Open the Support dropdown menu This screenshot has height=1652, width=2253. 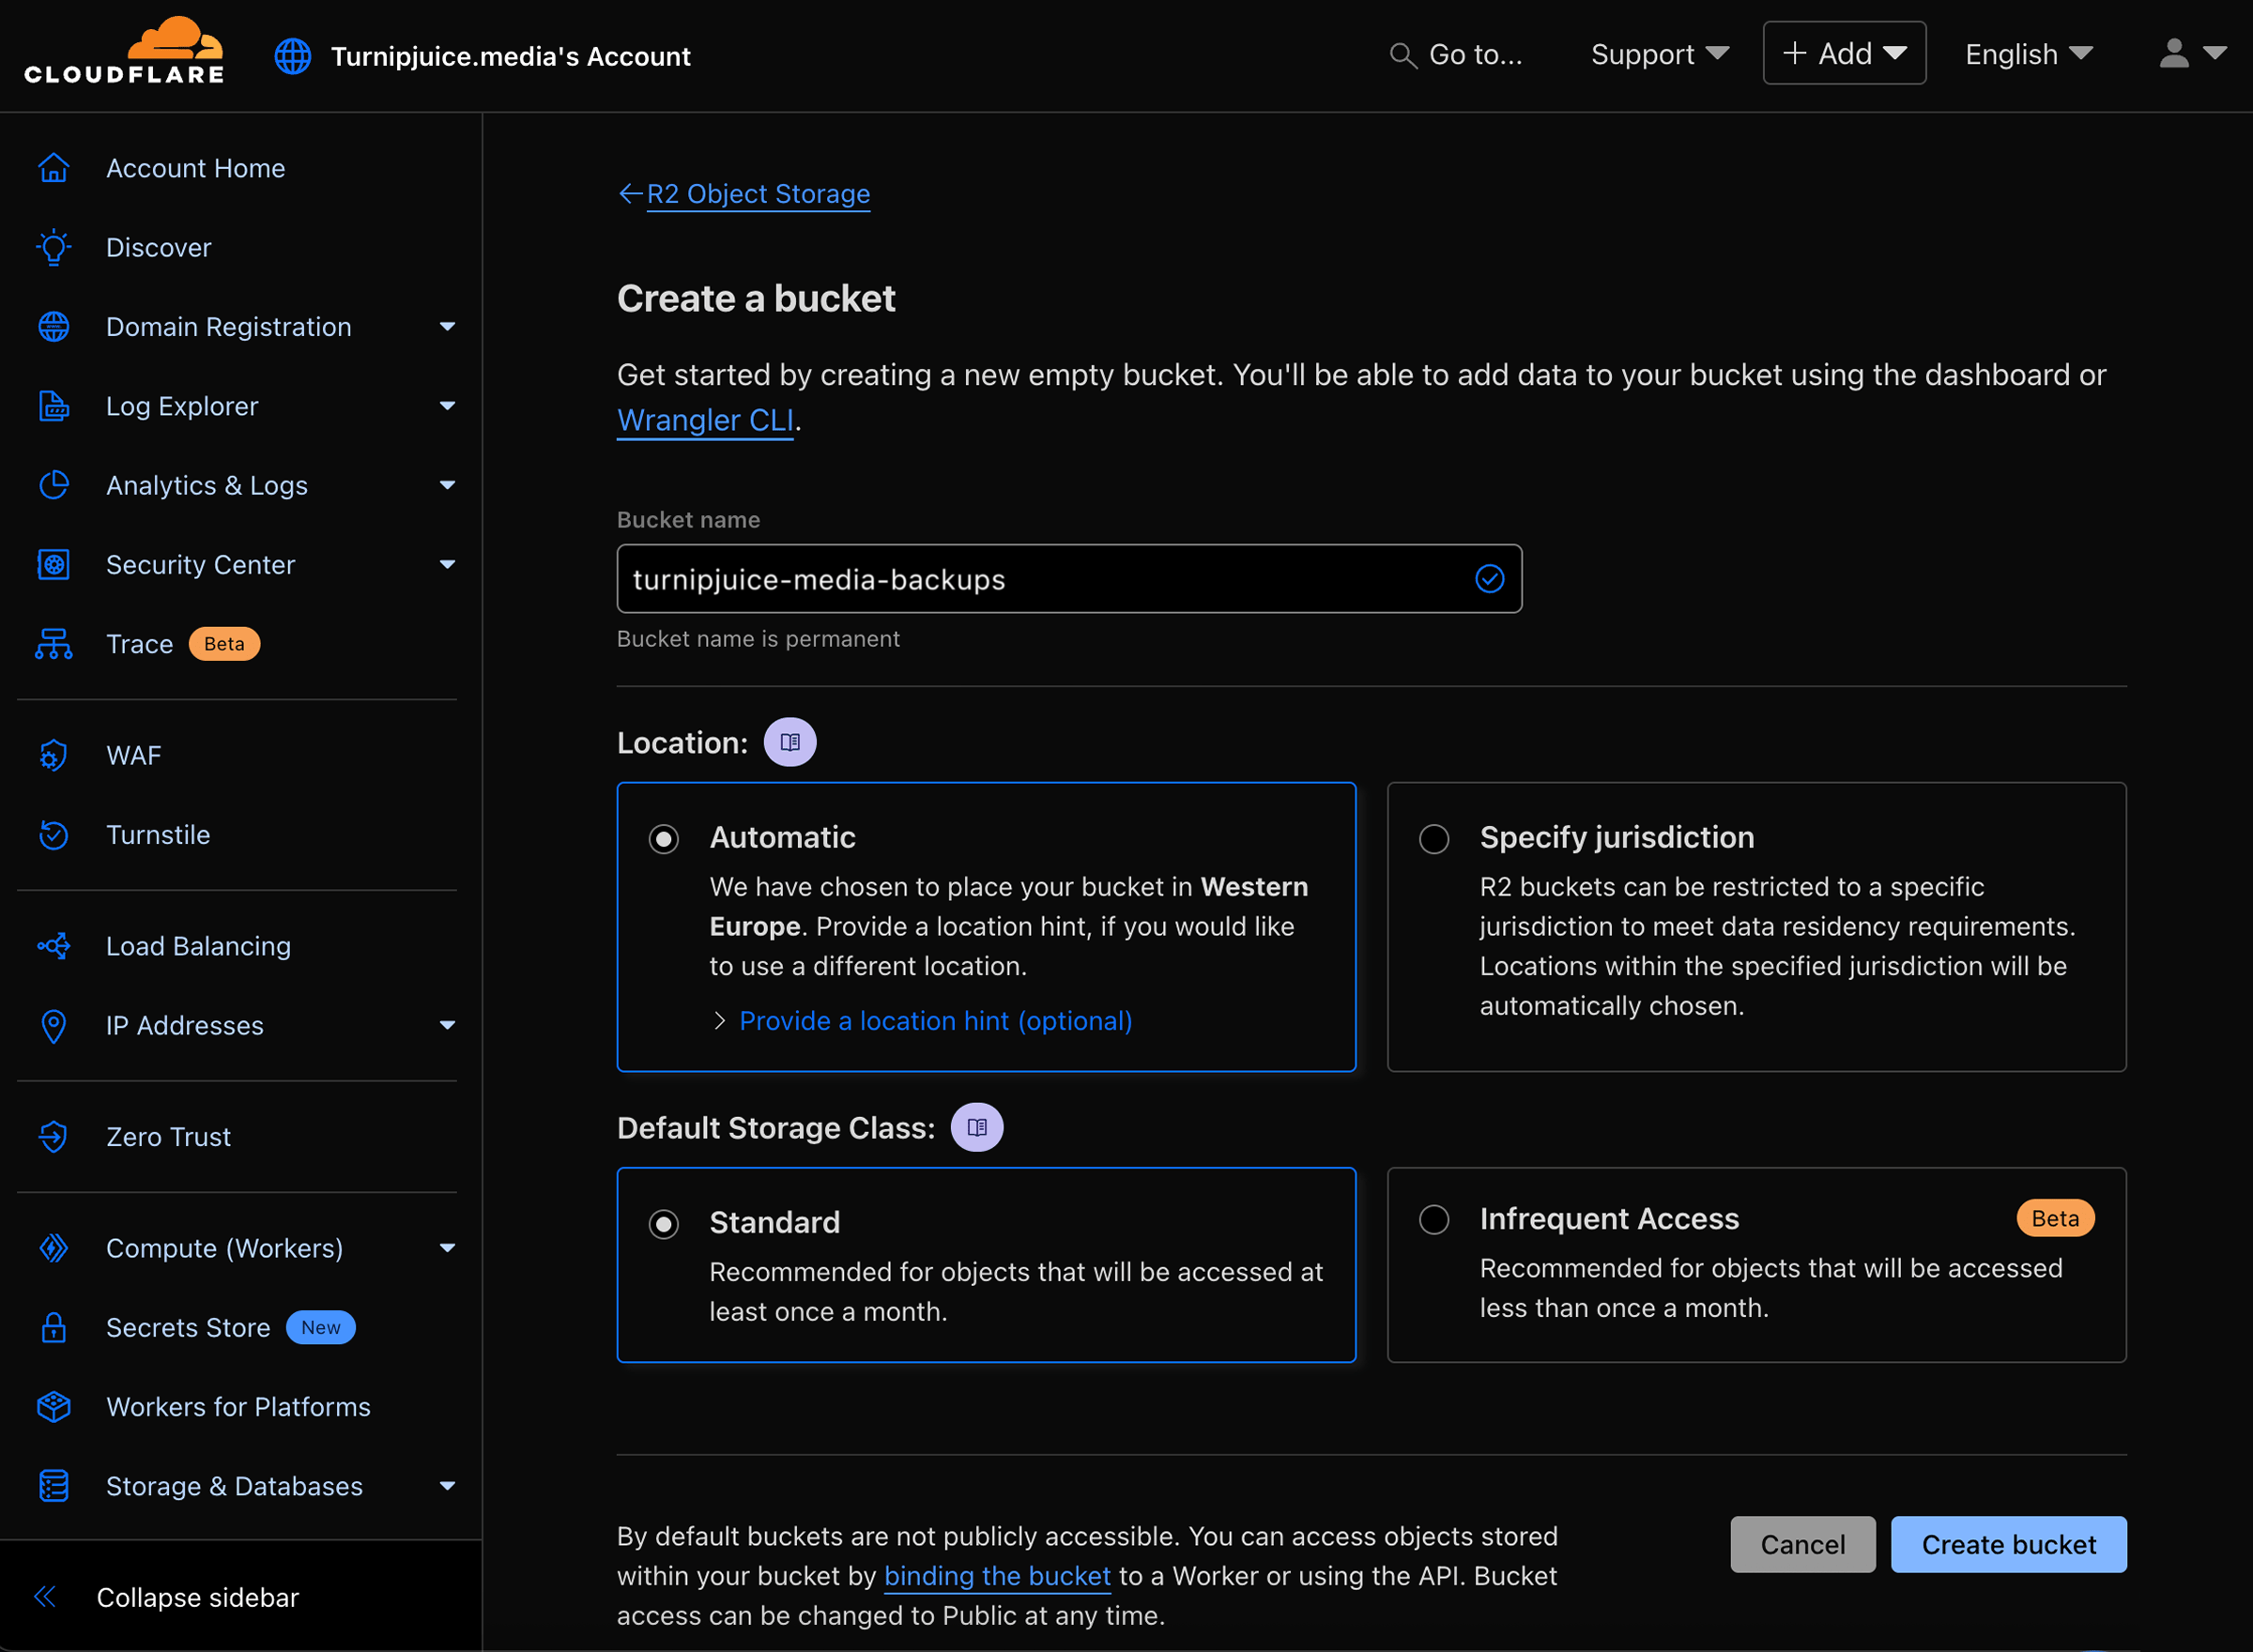pos(1660,54)
